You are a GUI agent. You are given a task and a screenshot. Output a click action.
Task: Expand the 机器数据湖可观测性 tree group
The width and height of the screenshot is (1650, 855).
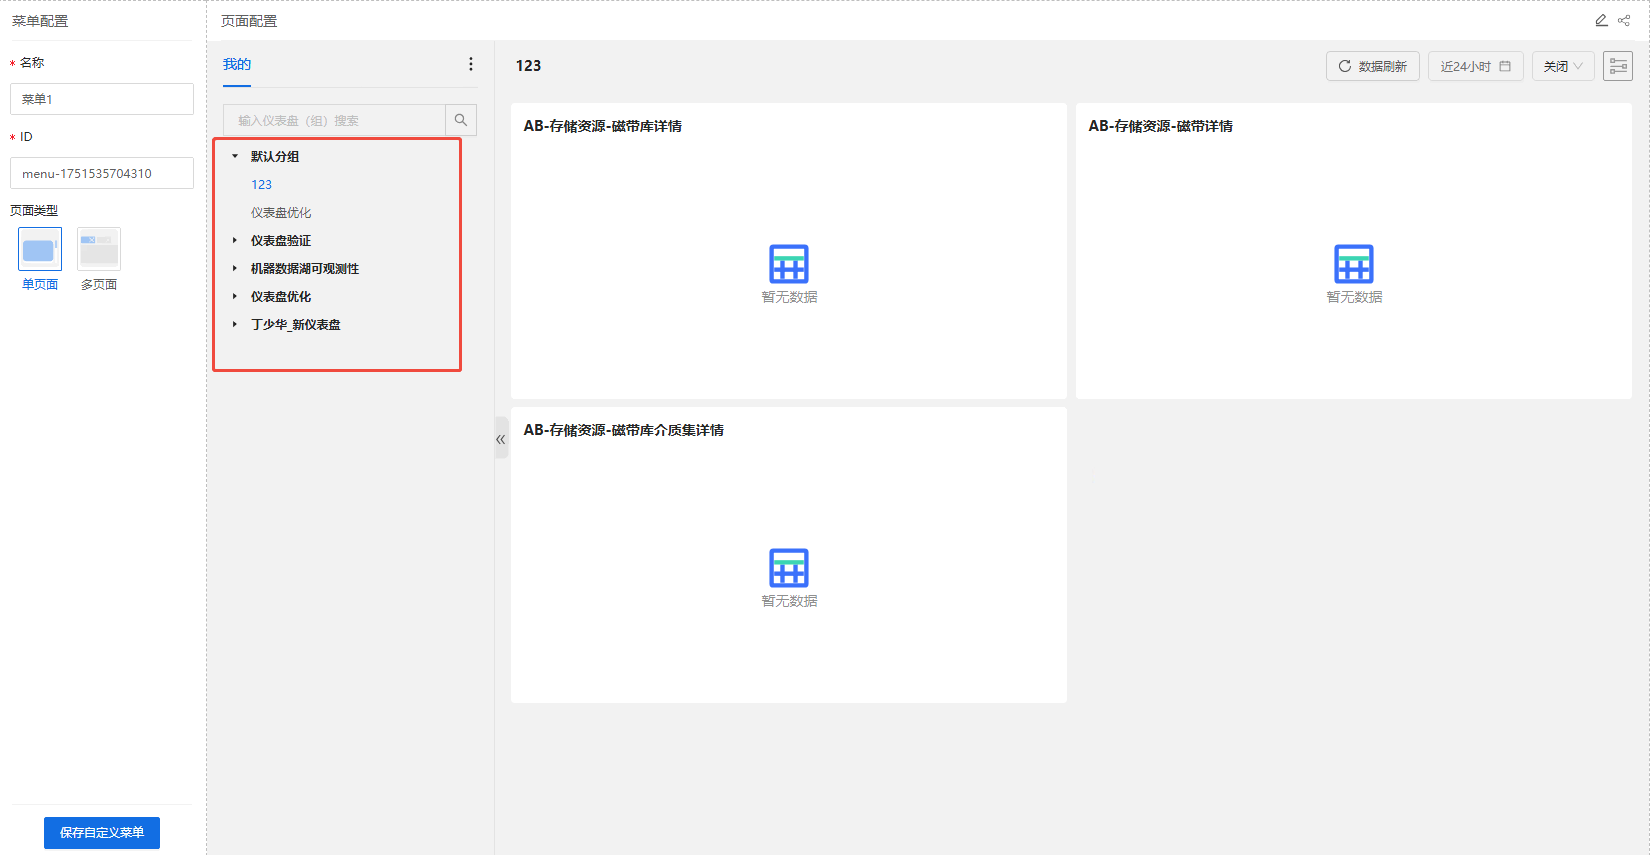coord(235,268)
